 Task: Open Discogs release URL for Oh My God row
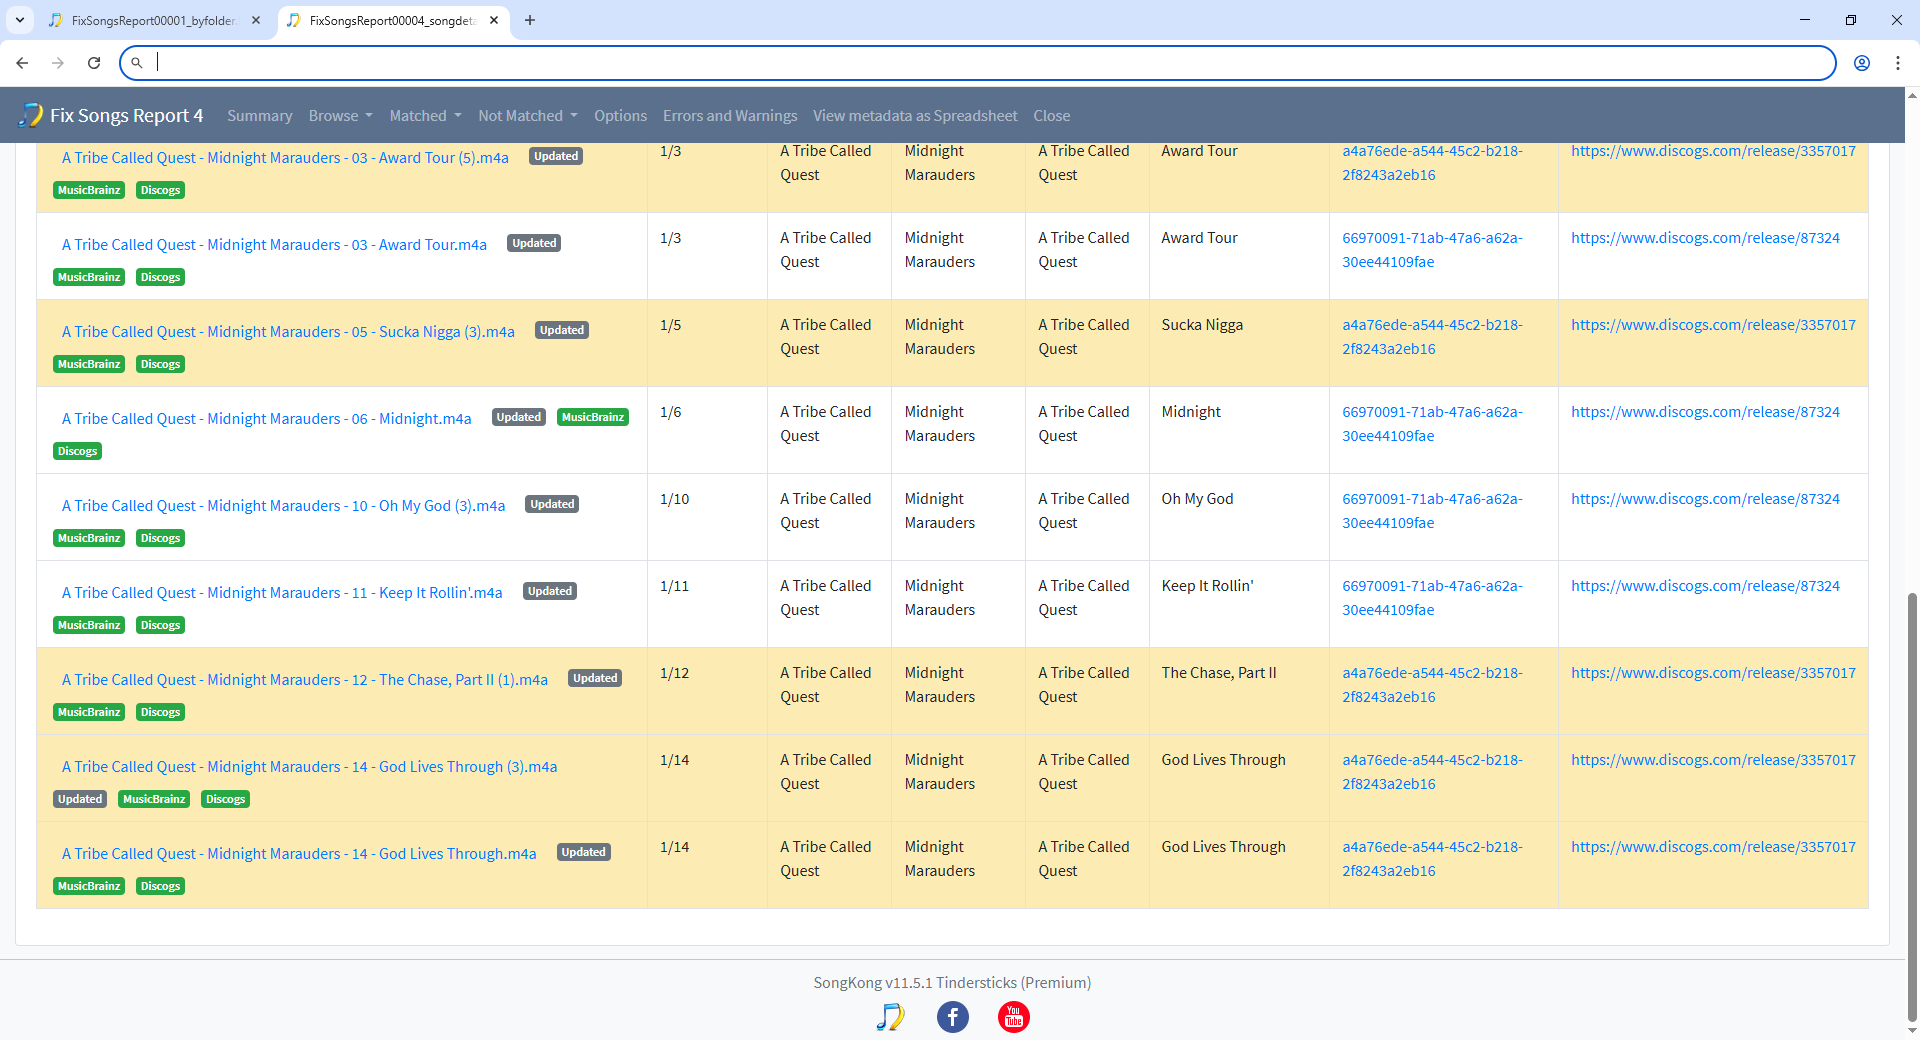click(1705, 498)
